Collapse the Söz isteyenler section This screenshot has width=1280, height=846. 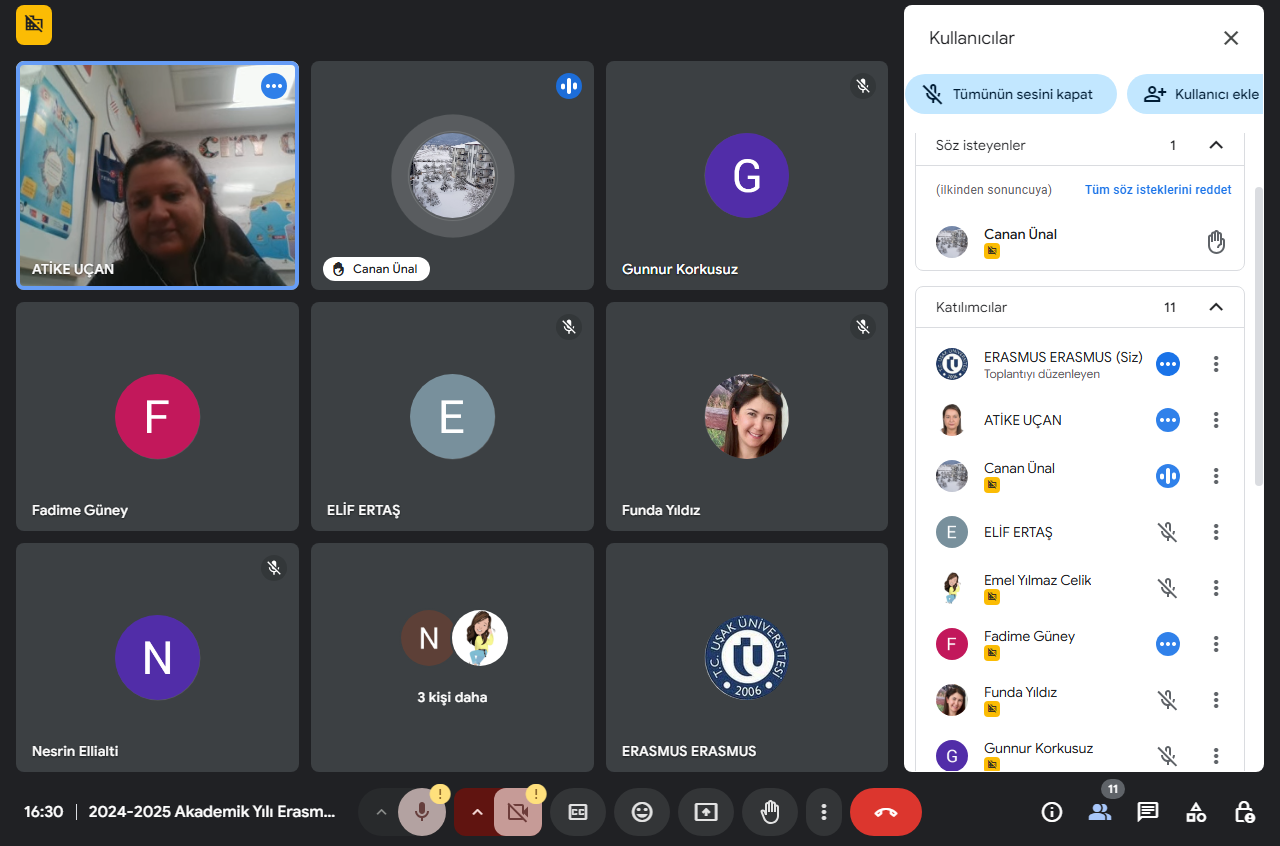[x=1216, y=145]
